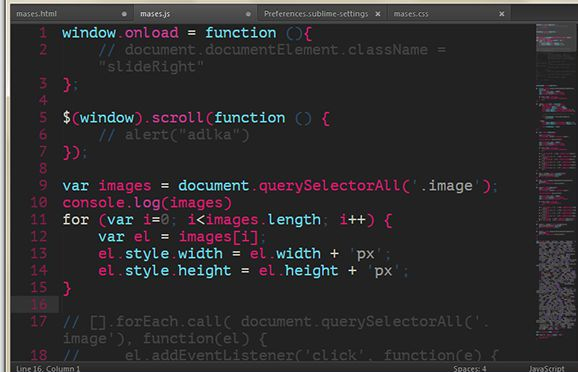Click el.style.width on line 13

(x=160, y=254)
